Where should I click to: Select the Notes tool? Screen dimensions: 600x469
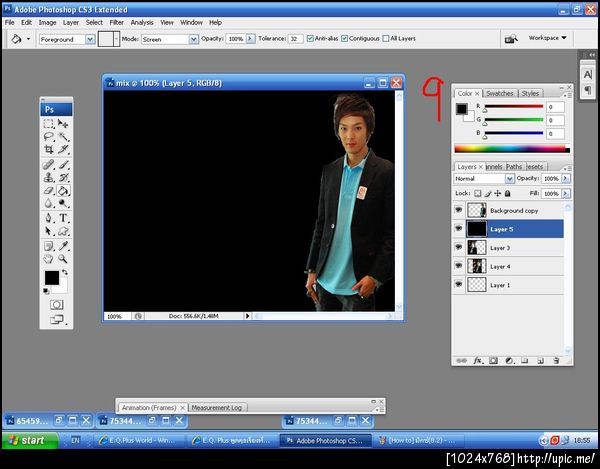point(49,246)
